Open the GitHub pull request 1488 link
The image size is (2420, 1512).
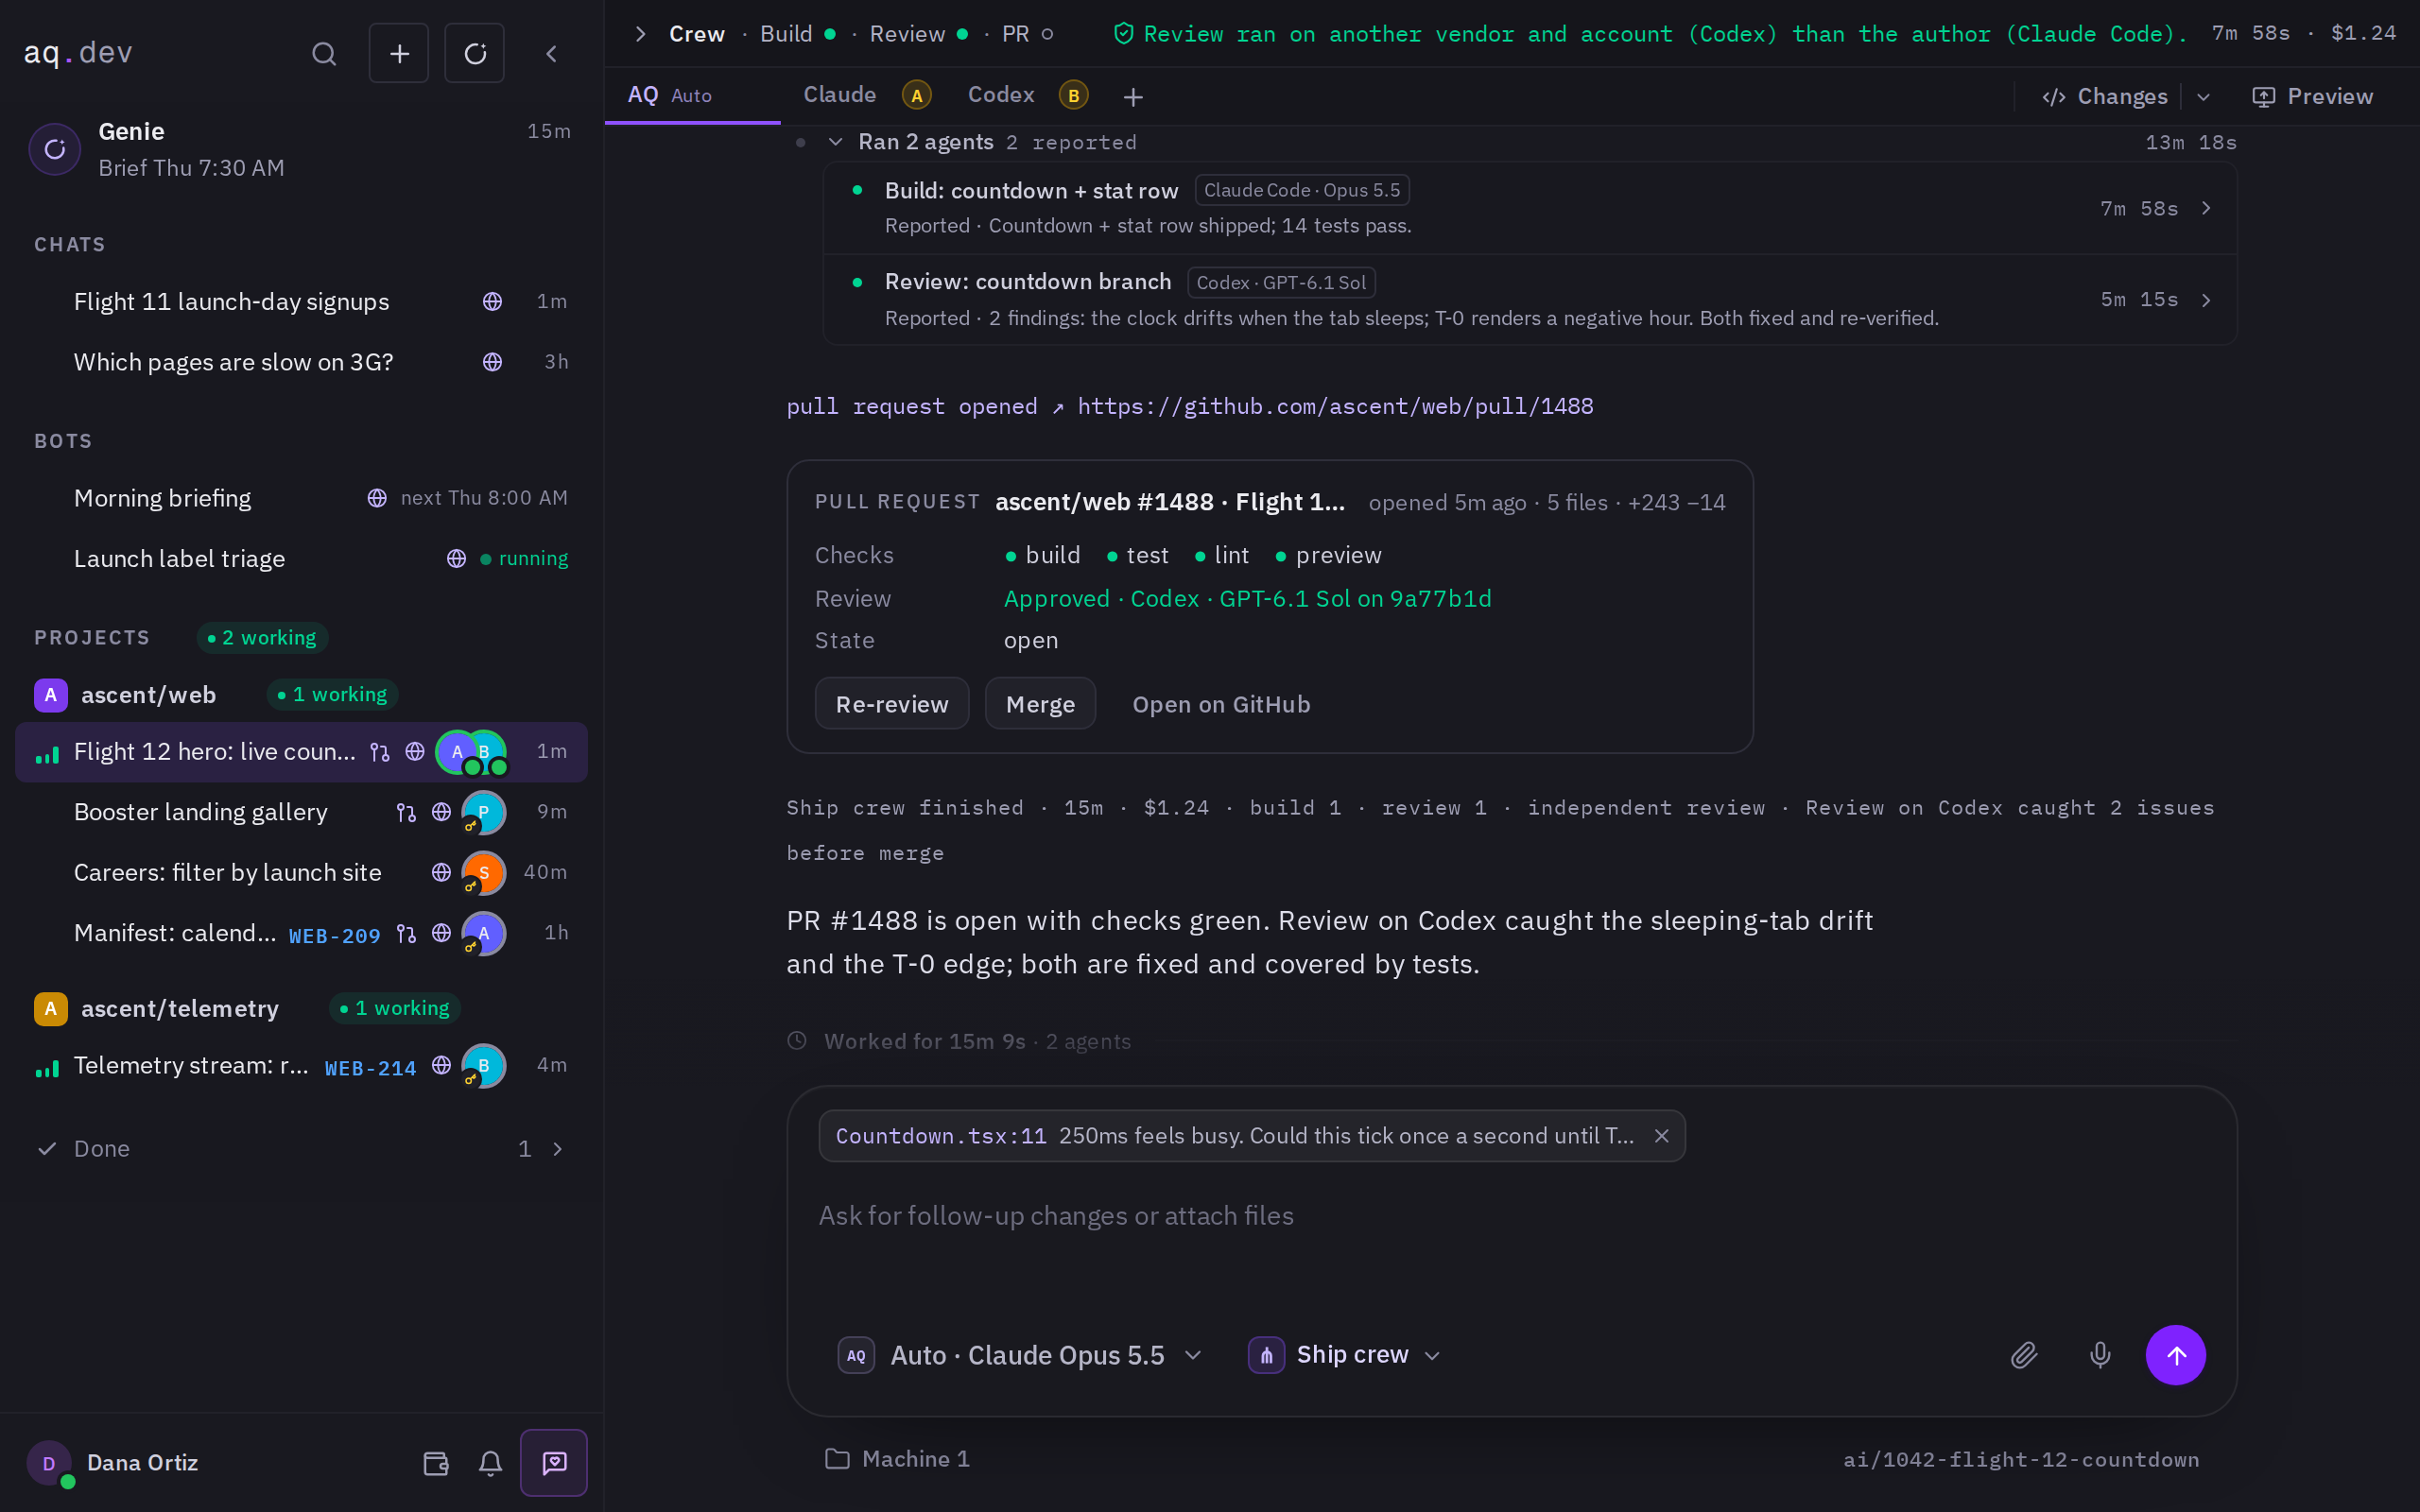tap(1335, 406)
